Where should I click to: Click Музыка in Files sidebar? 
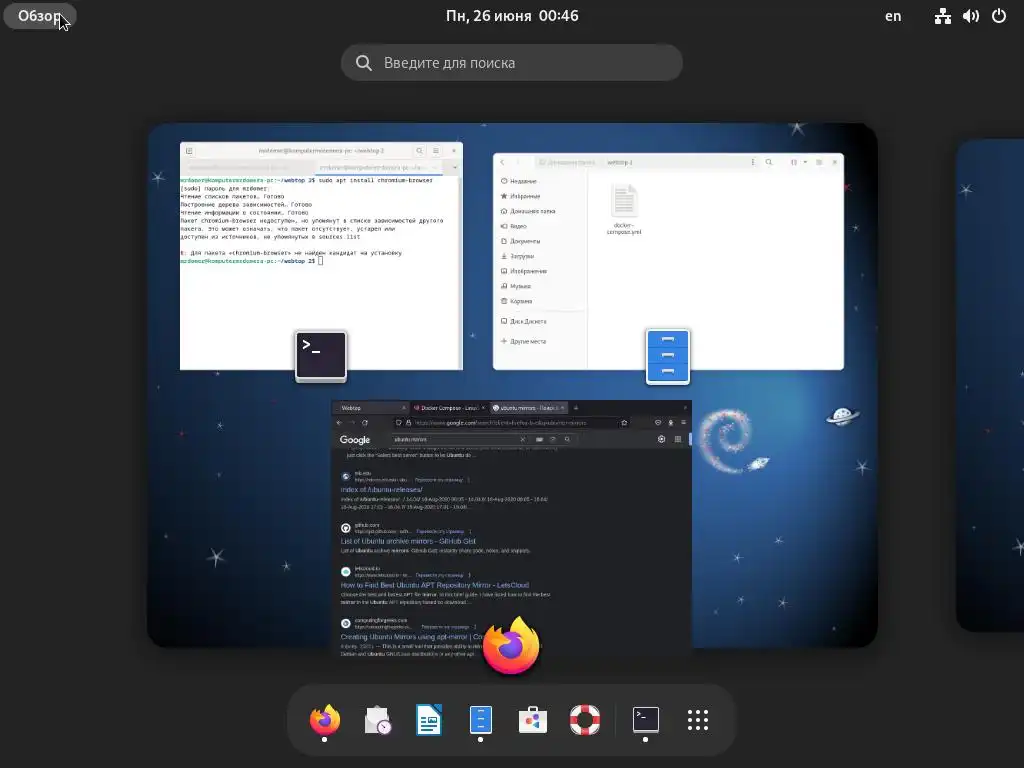pyautogui.click(x=520, y=286)
